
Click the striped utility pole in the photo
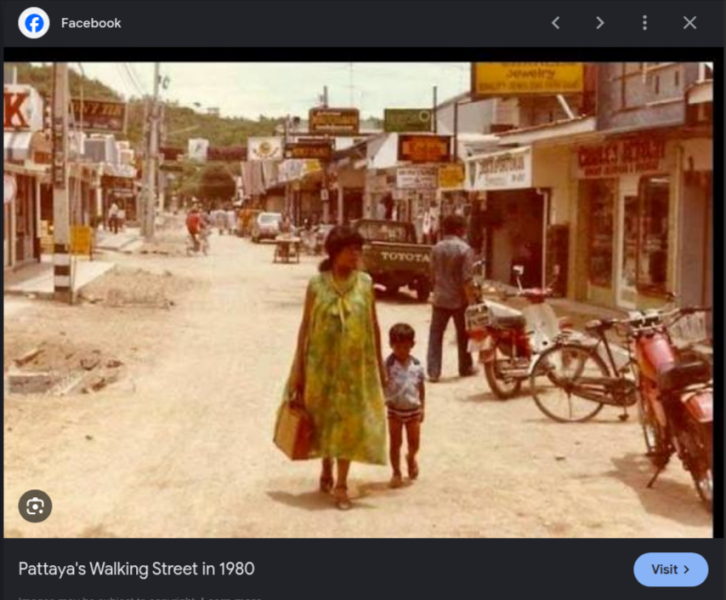coord(61,183)
